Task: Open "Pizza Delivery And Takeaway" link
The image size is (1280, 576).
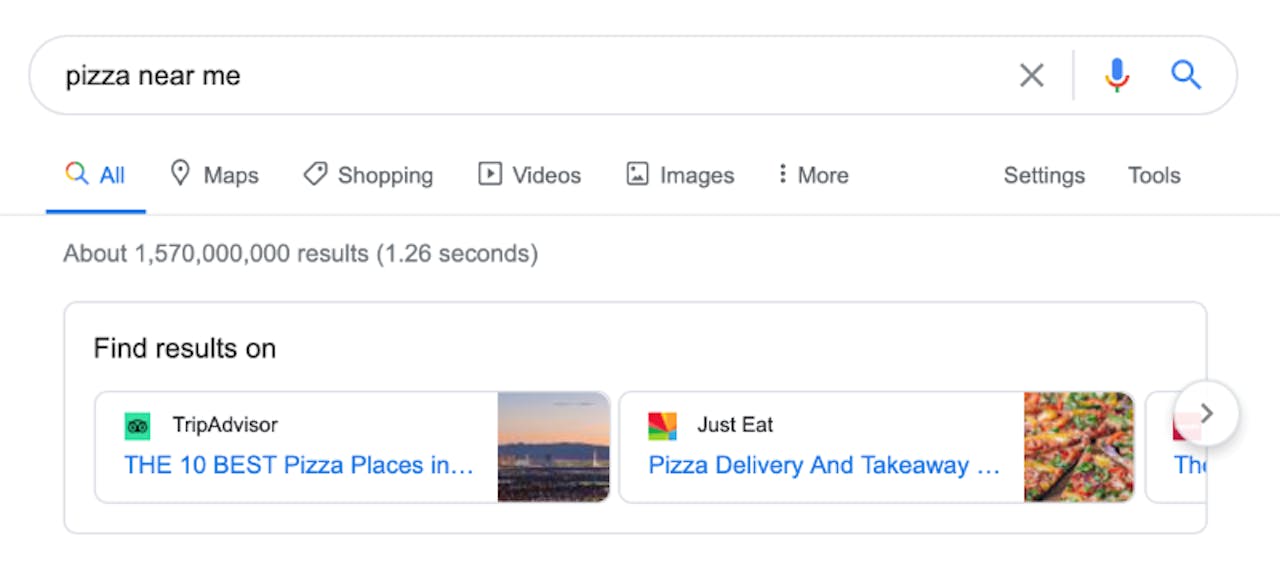Action: click(x=824, y=465)
